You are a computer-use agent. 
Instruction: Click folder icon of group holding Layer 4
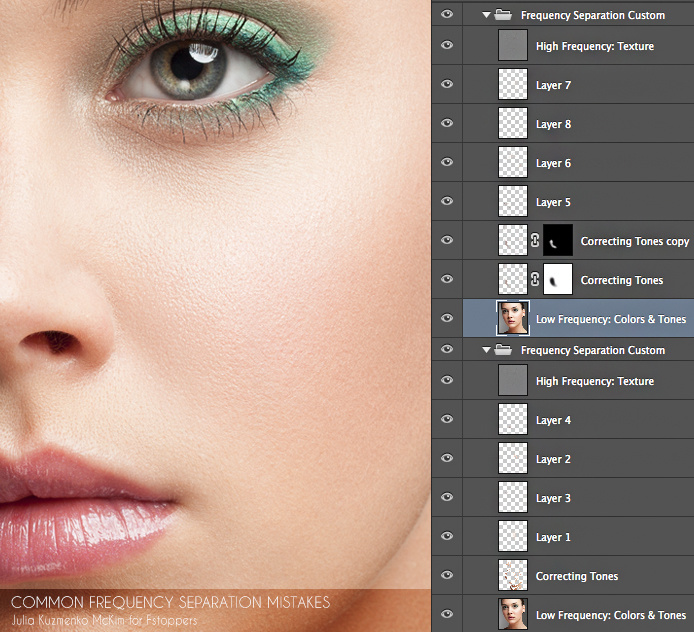coord(503,350)
